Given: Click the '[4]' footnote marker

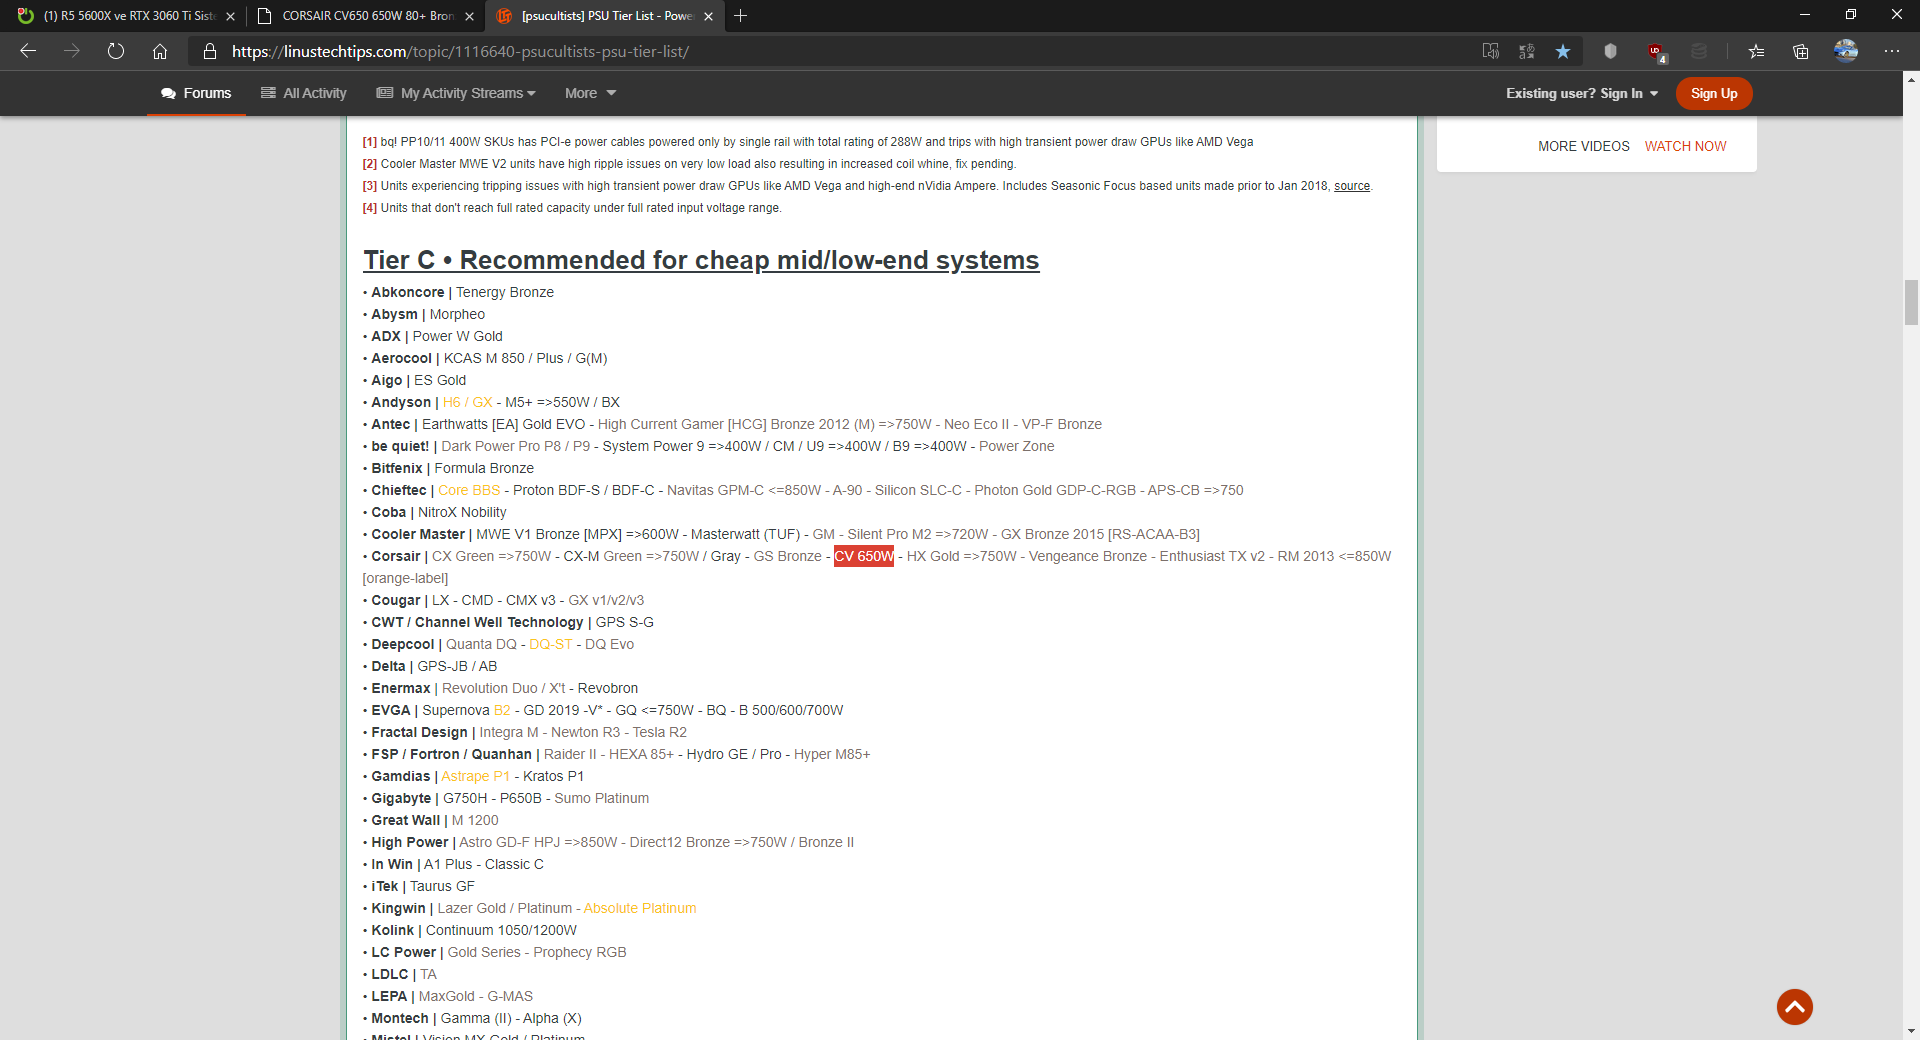Looking at the screenshot, I should (370, 208).
